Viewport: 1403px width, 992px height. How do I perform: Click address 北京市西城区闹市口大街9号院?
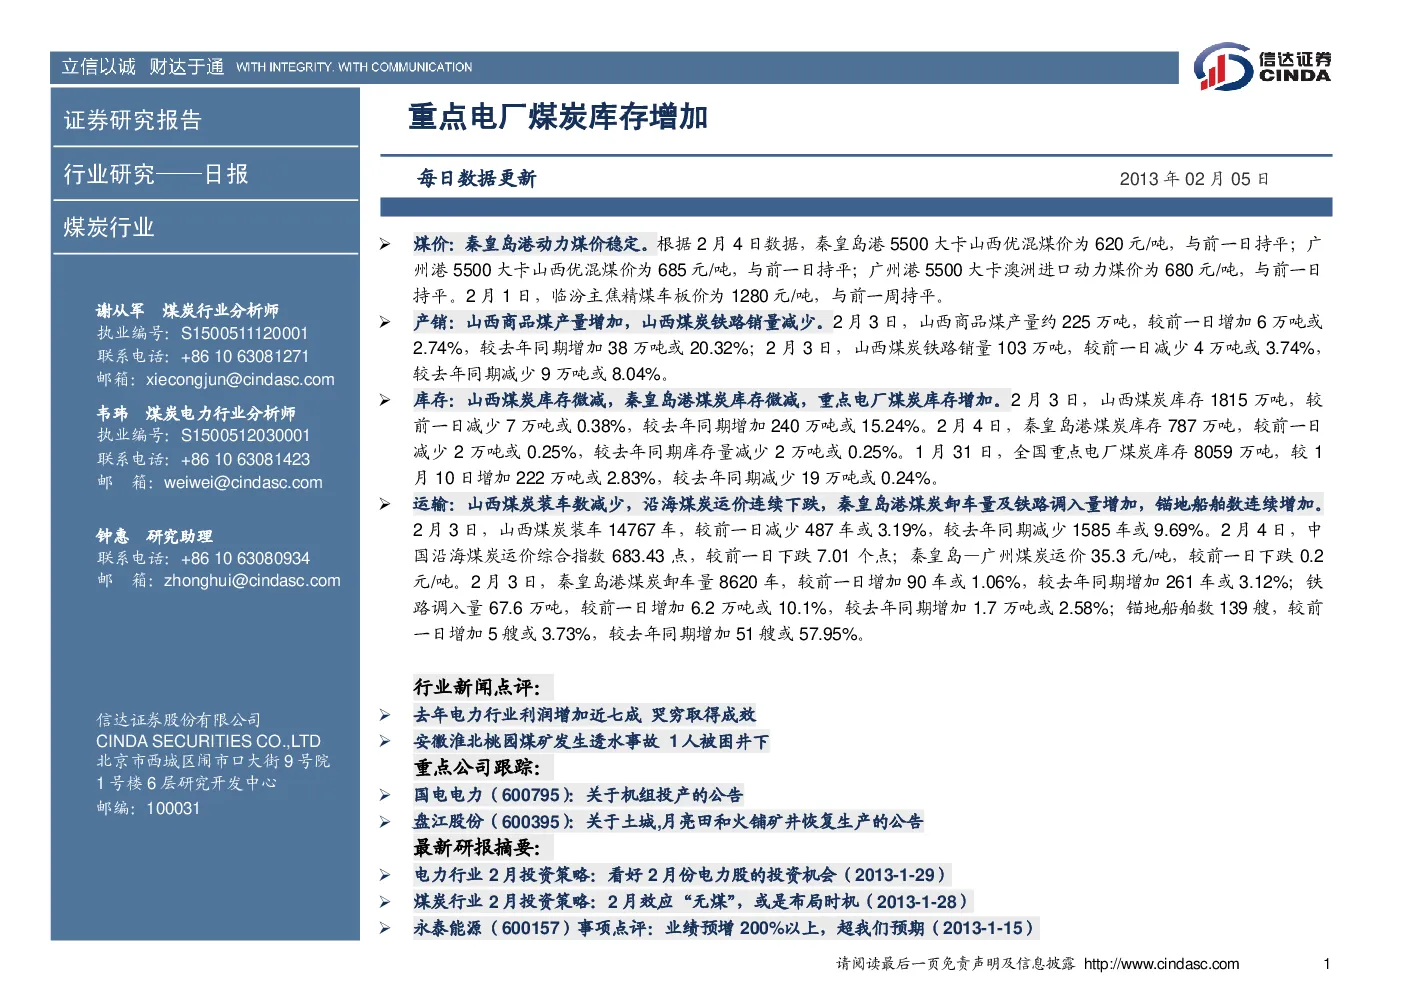click(213, 762)
